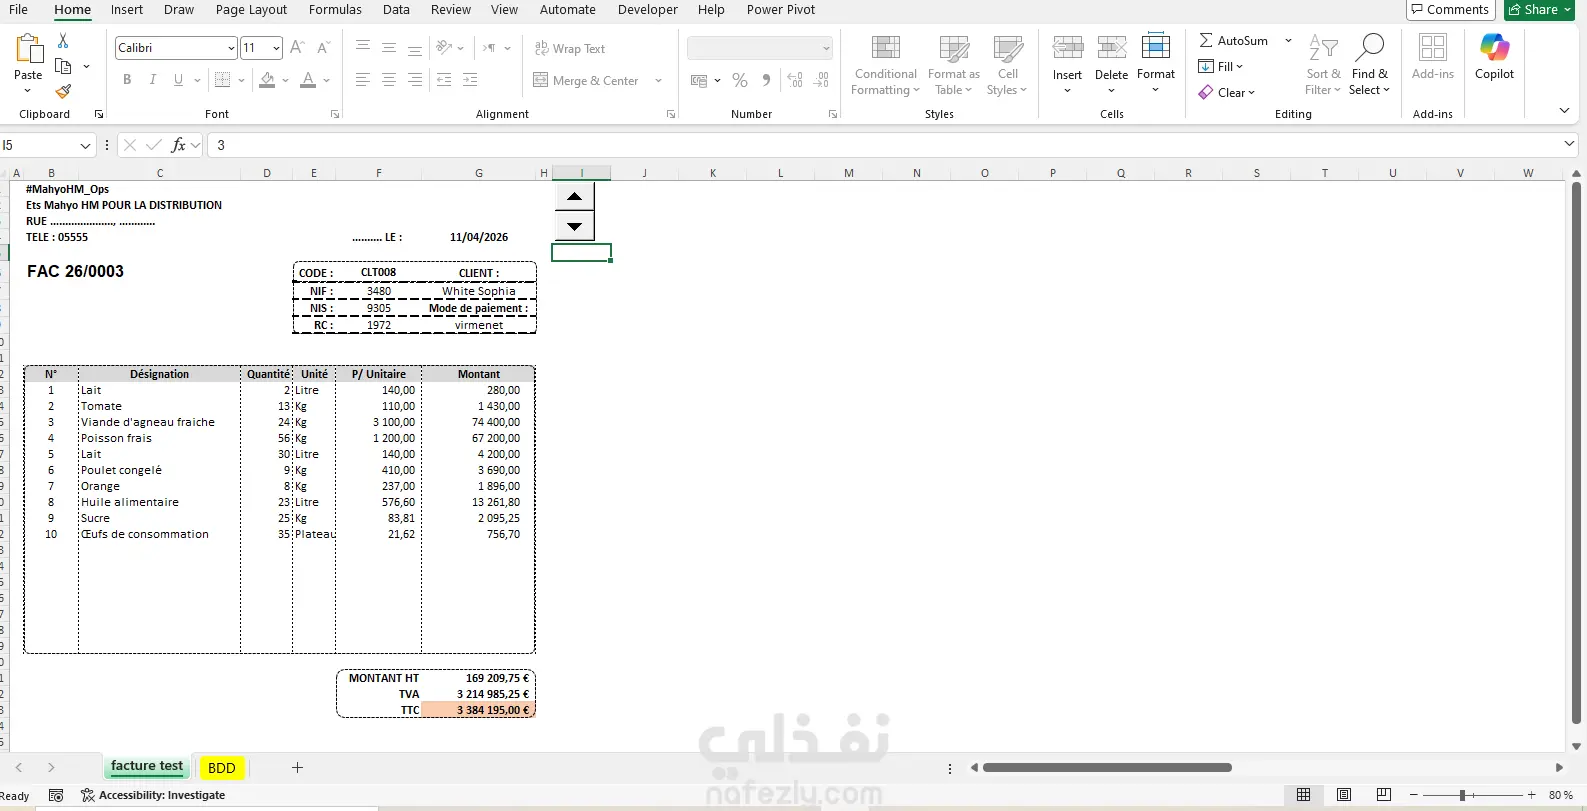The image size is (1587, 811).
Task: Click the Paste clipboard icon
Action: pos(29,49)
